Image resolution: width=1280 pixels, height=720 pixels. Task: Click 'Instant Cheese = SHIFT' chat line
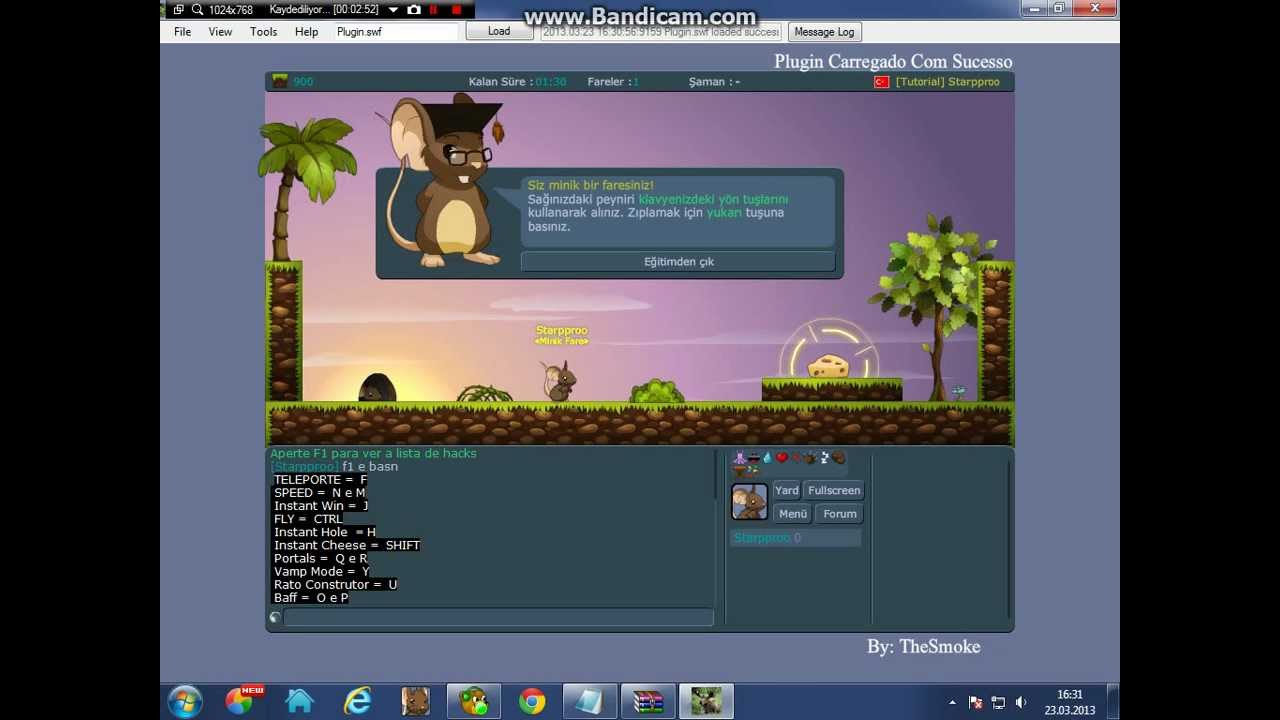click(x=346, y=545)
